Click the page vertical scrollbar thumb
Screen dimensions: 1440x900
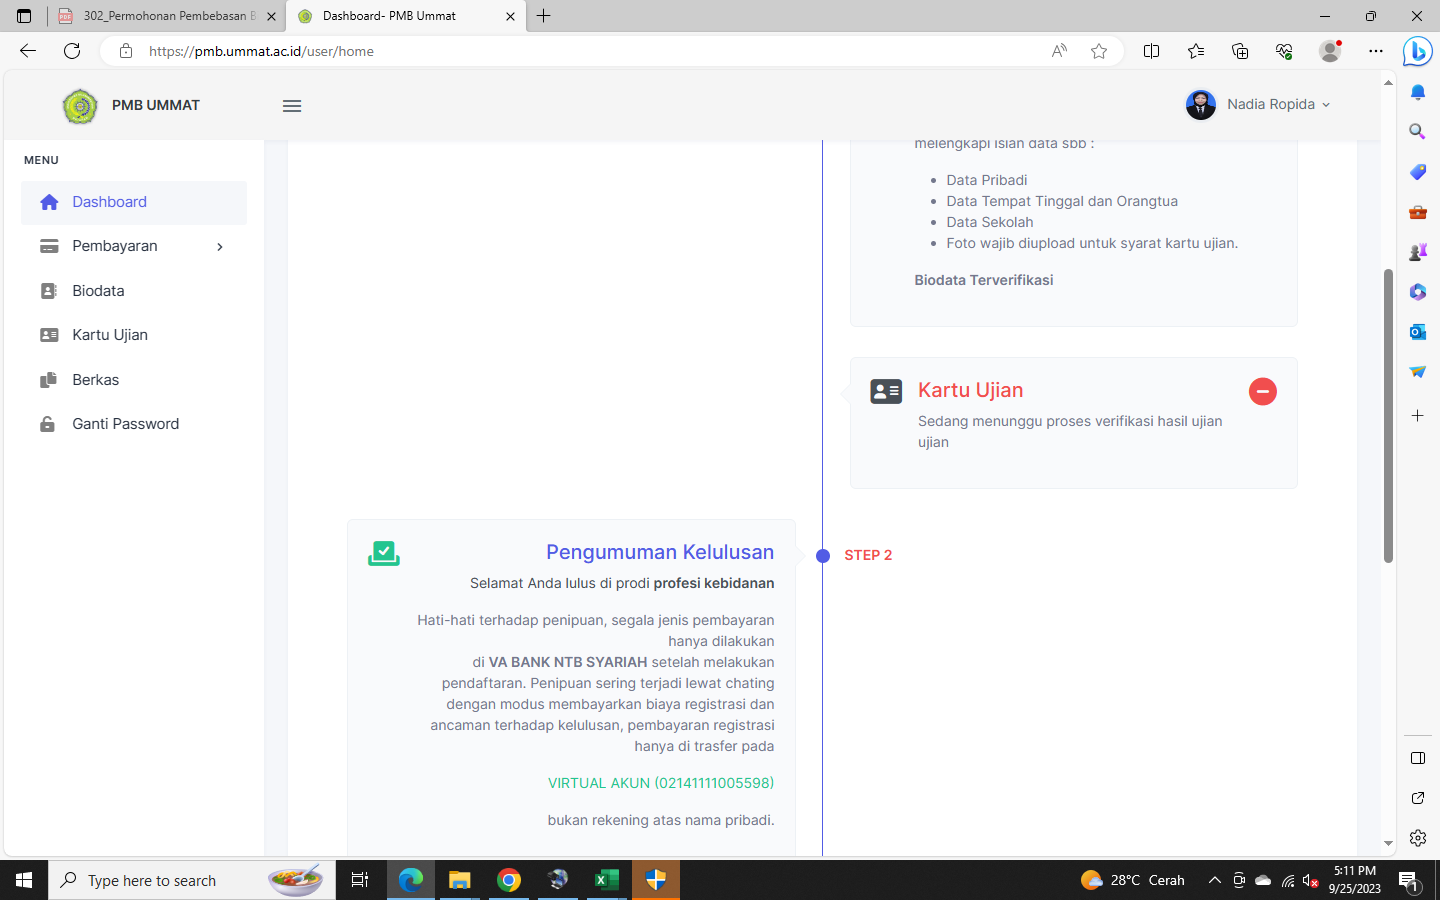(x=1388, y=415)
